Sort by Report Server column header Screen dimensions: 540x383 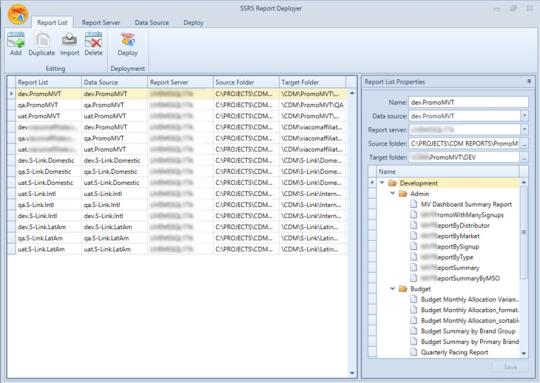point(180,82)
